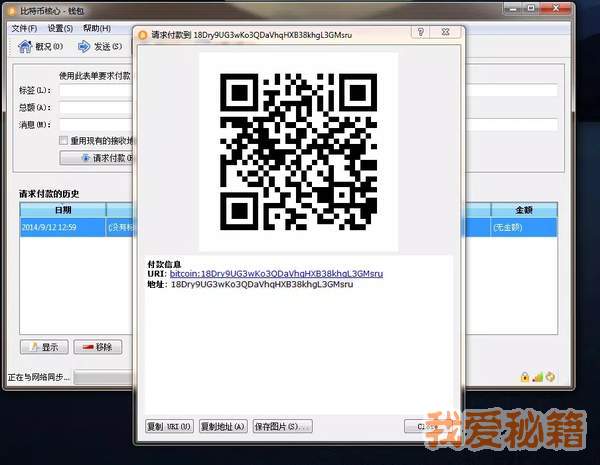Click the dialog help question-mark button
Viewport: 600px width, 465px height.
pos(421,32)
